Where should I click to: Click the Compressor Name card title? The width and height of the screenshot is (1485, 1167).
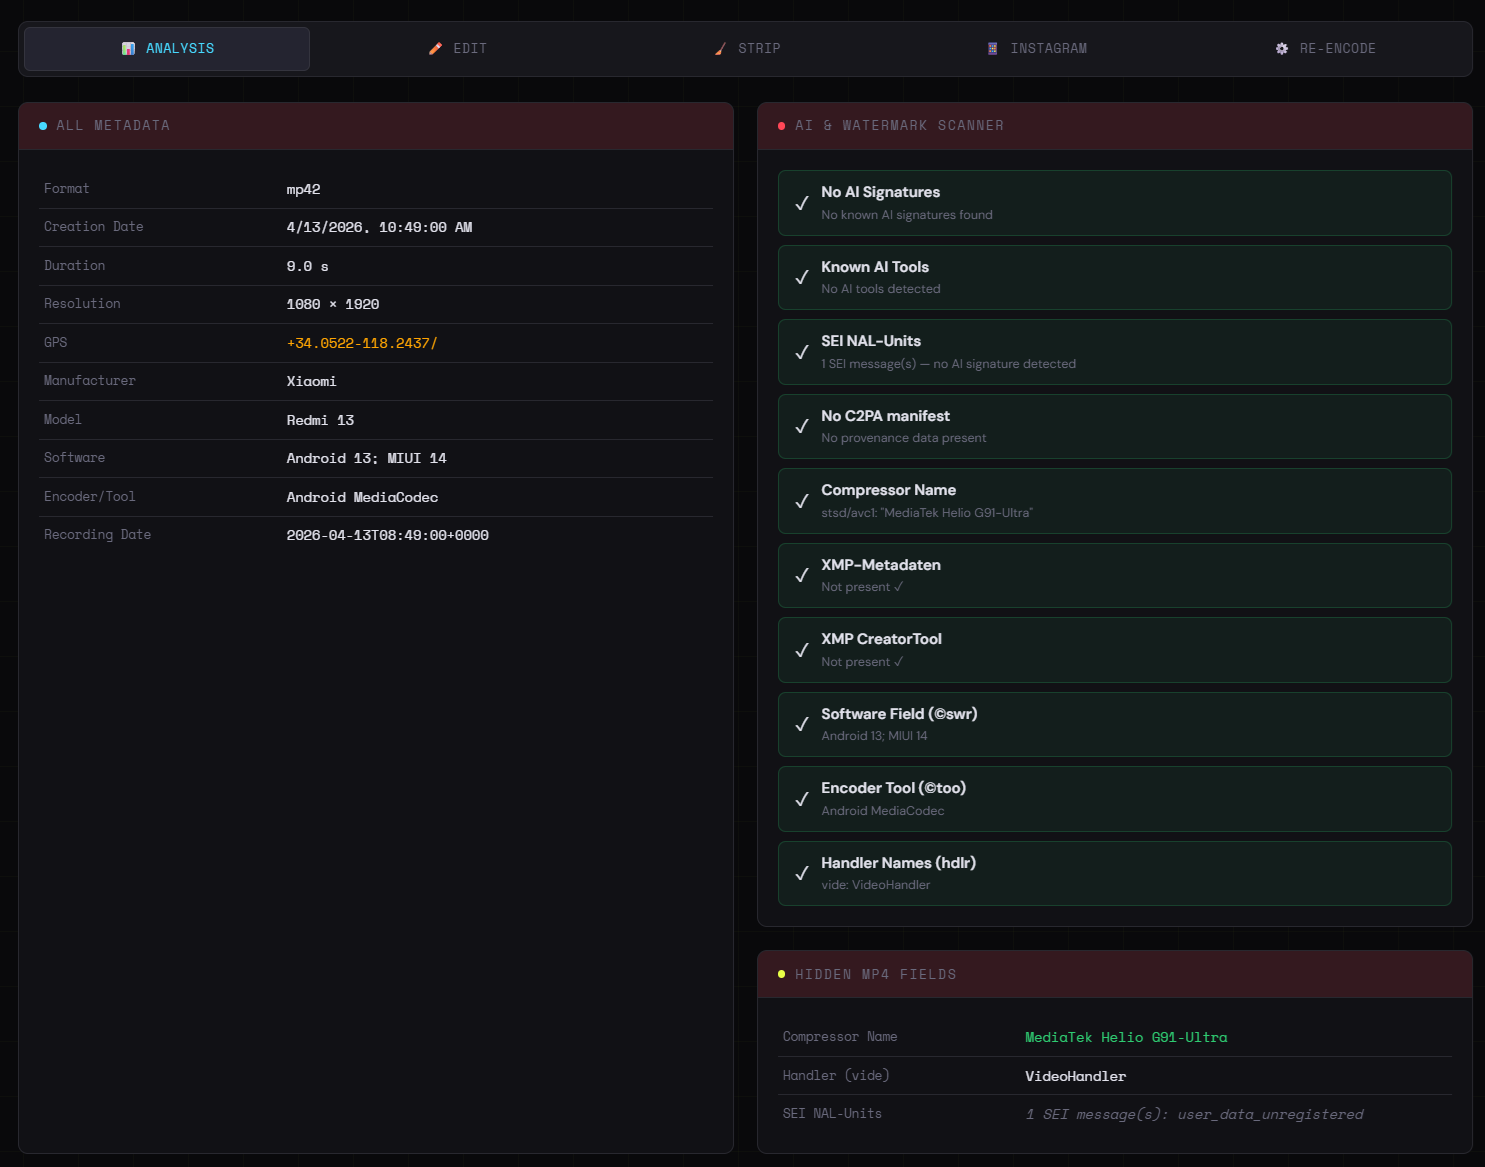(x=889, y=490)
